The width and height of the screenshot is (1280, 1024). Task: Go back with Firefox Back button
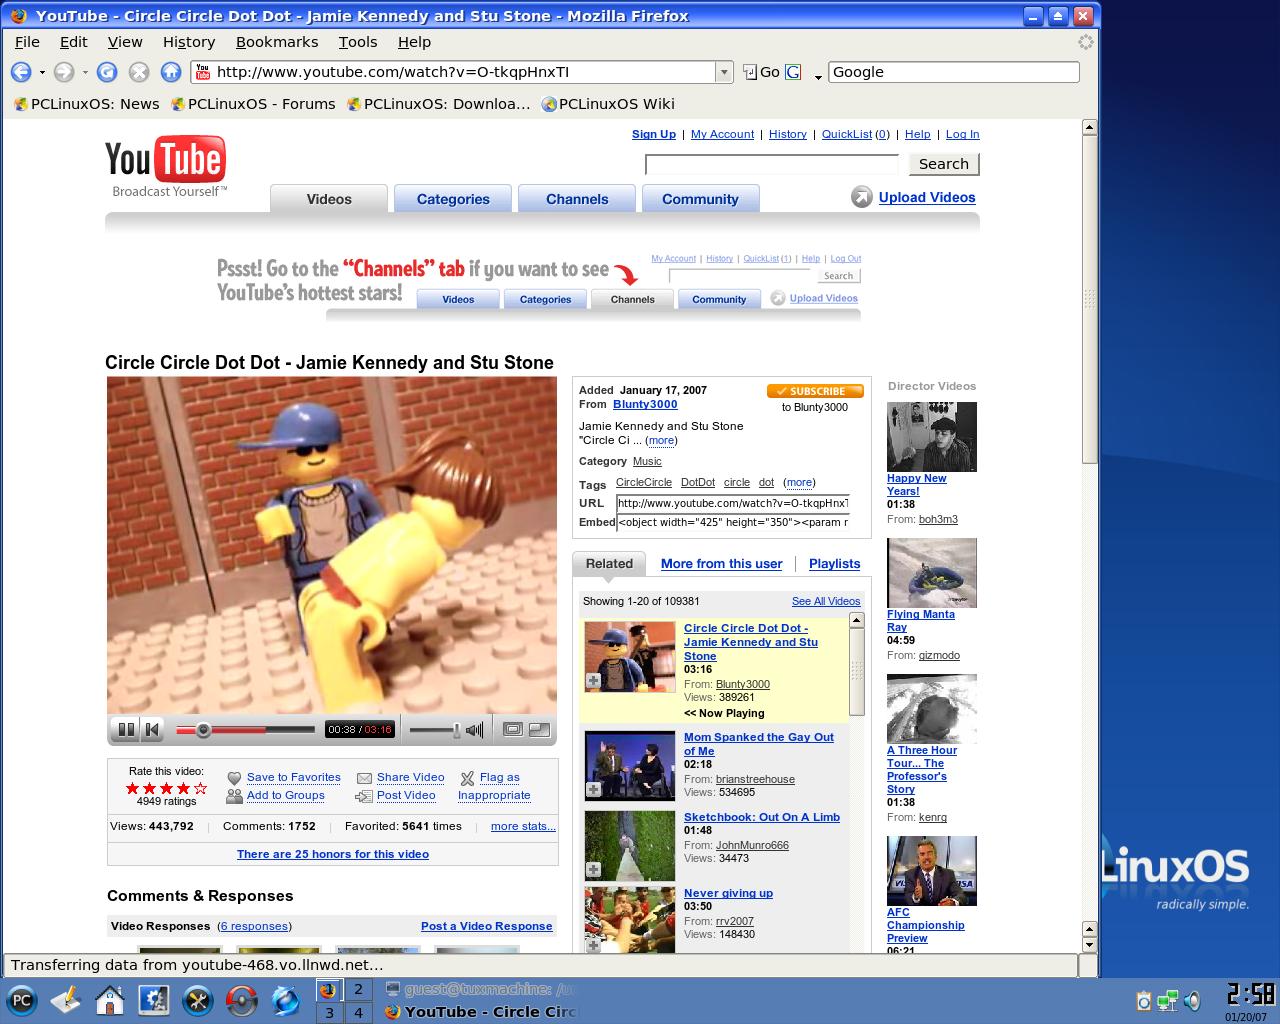click(21, 72)
